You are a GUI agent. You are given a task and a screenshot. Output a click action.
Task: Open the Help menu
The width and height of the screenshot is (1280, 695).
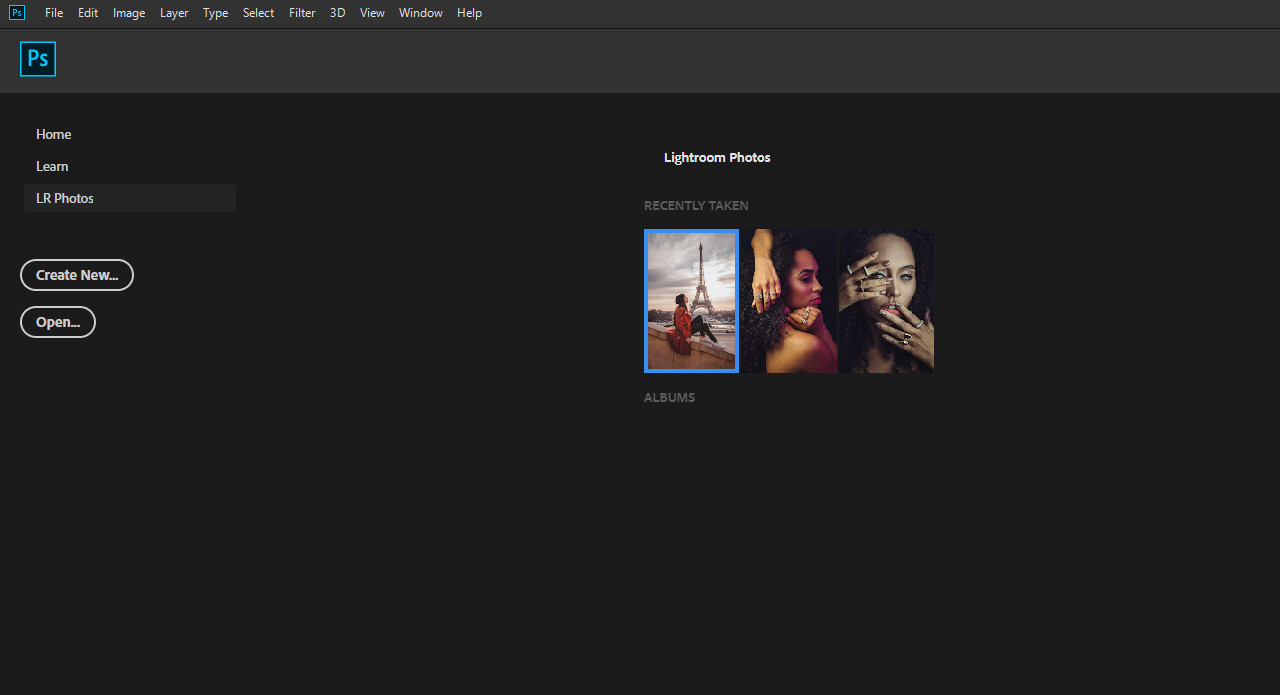pos(469,13)
